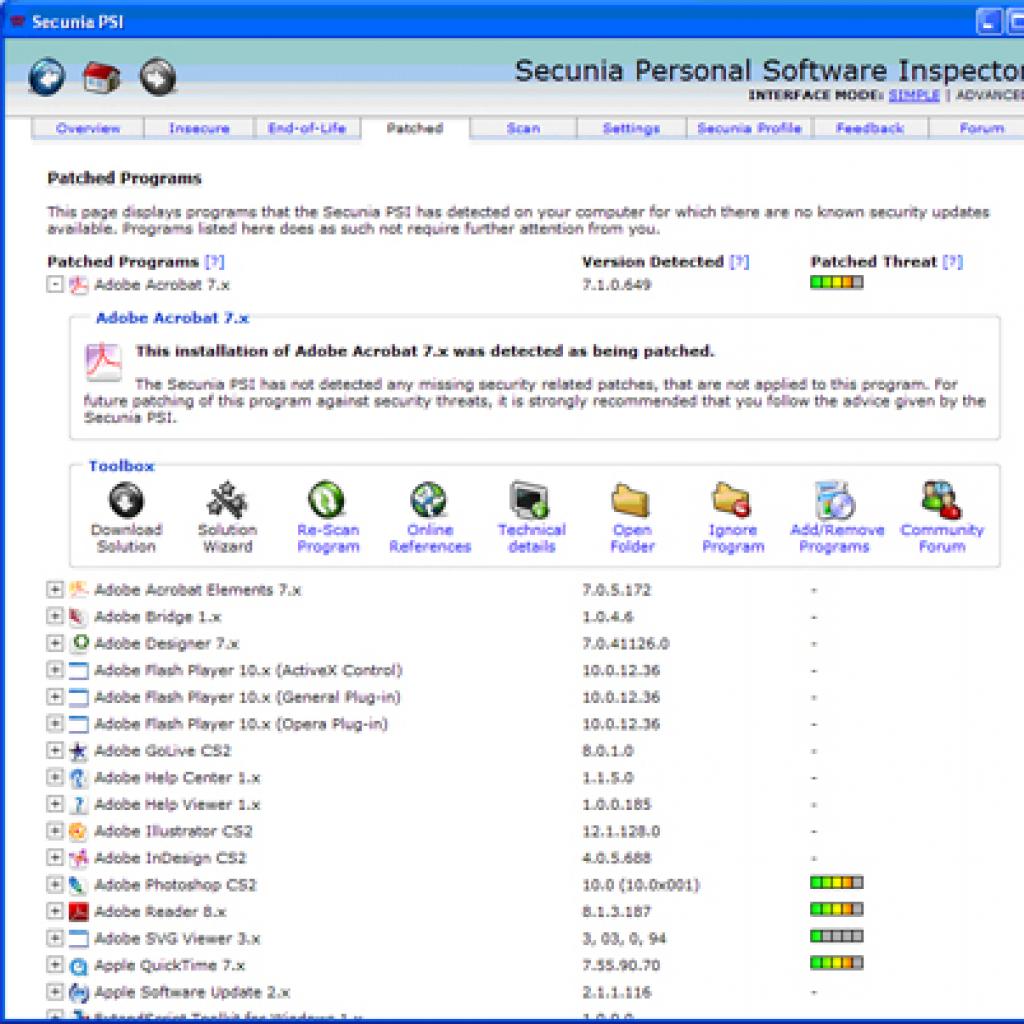Viewport: 1024px width, 1024px height.
Task: Open the End-of-Life tab
Action: (307, 129)
